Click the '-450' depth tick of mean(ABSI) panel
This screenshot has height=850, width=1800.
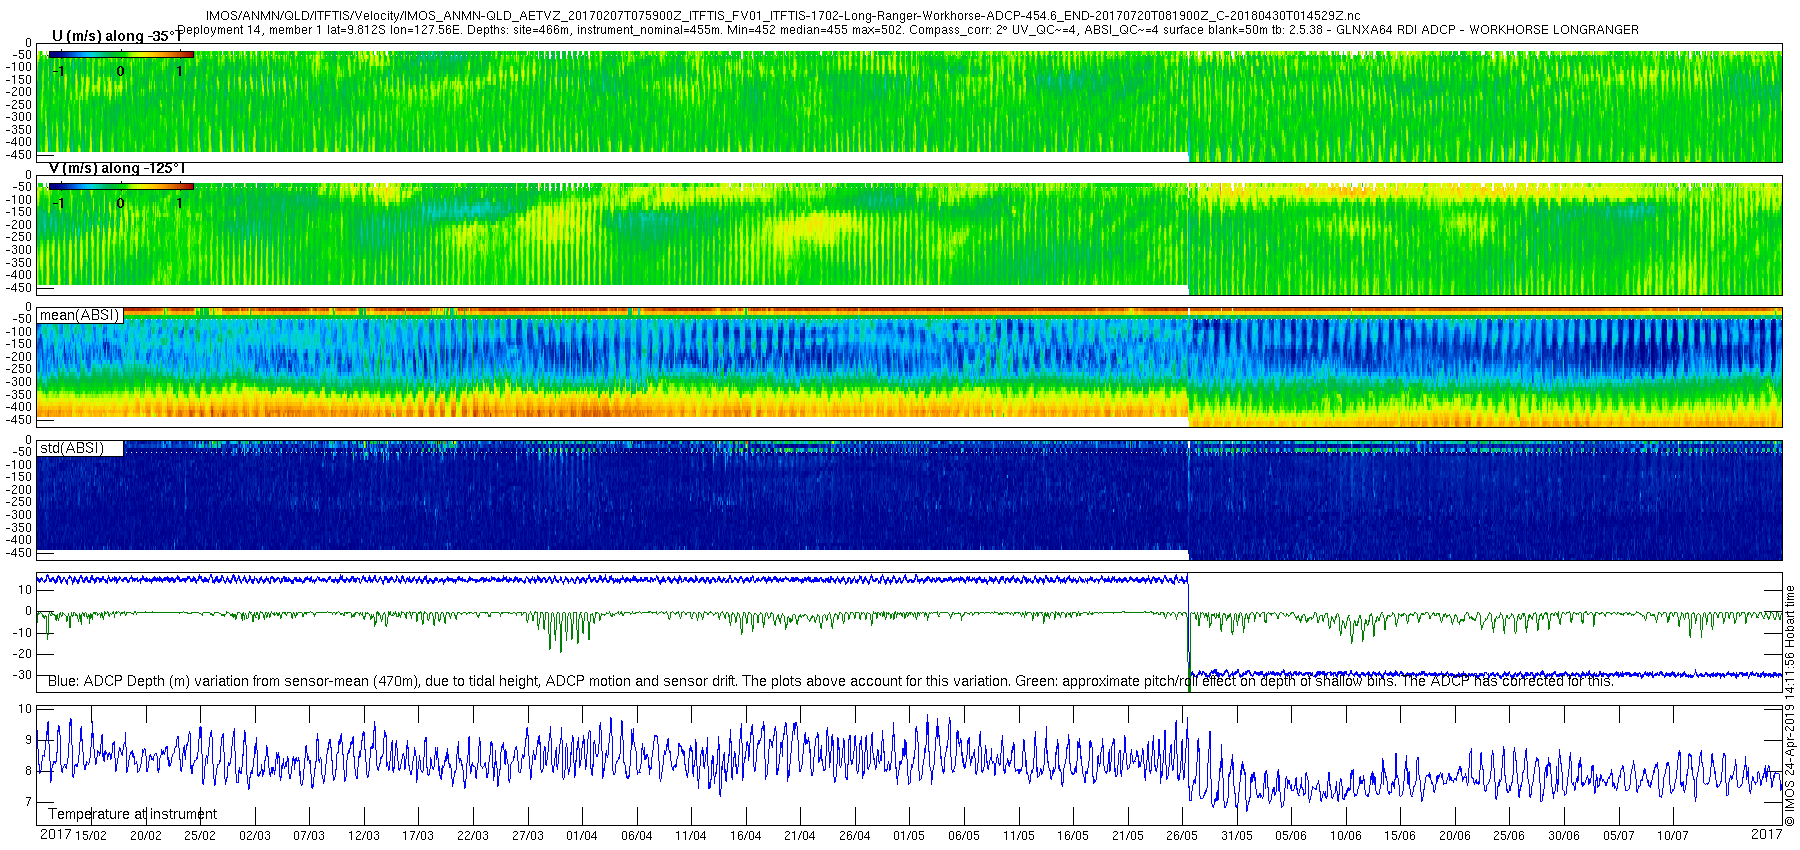click(18, 420)
